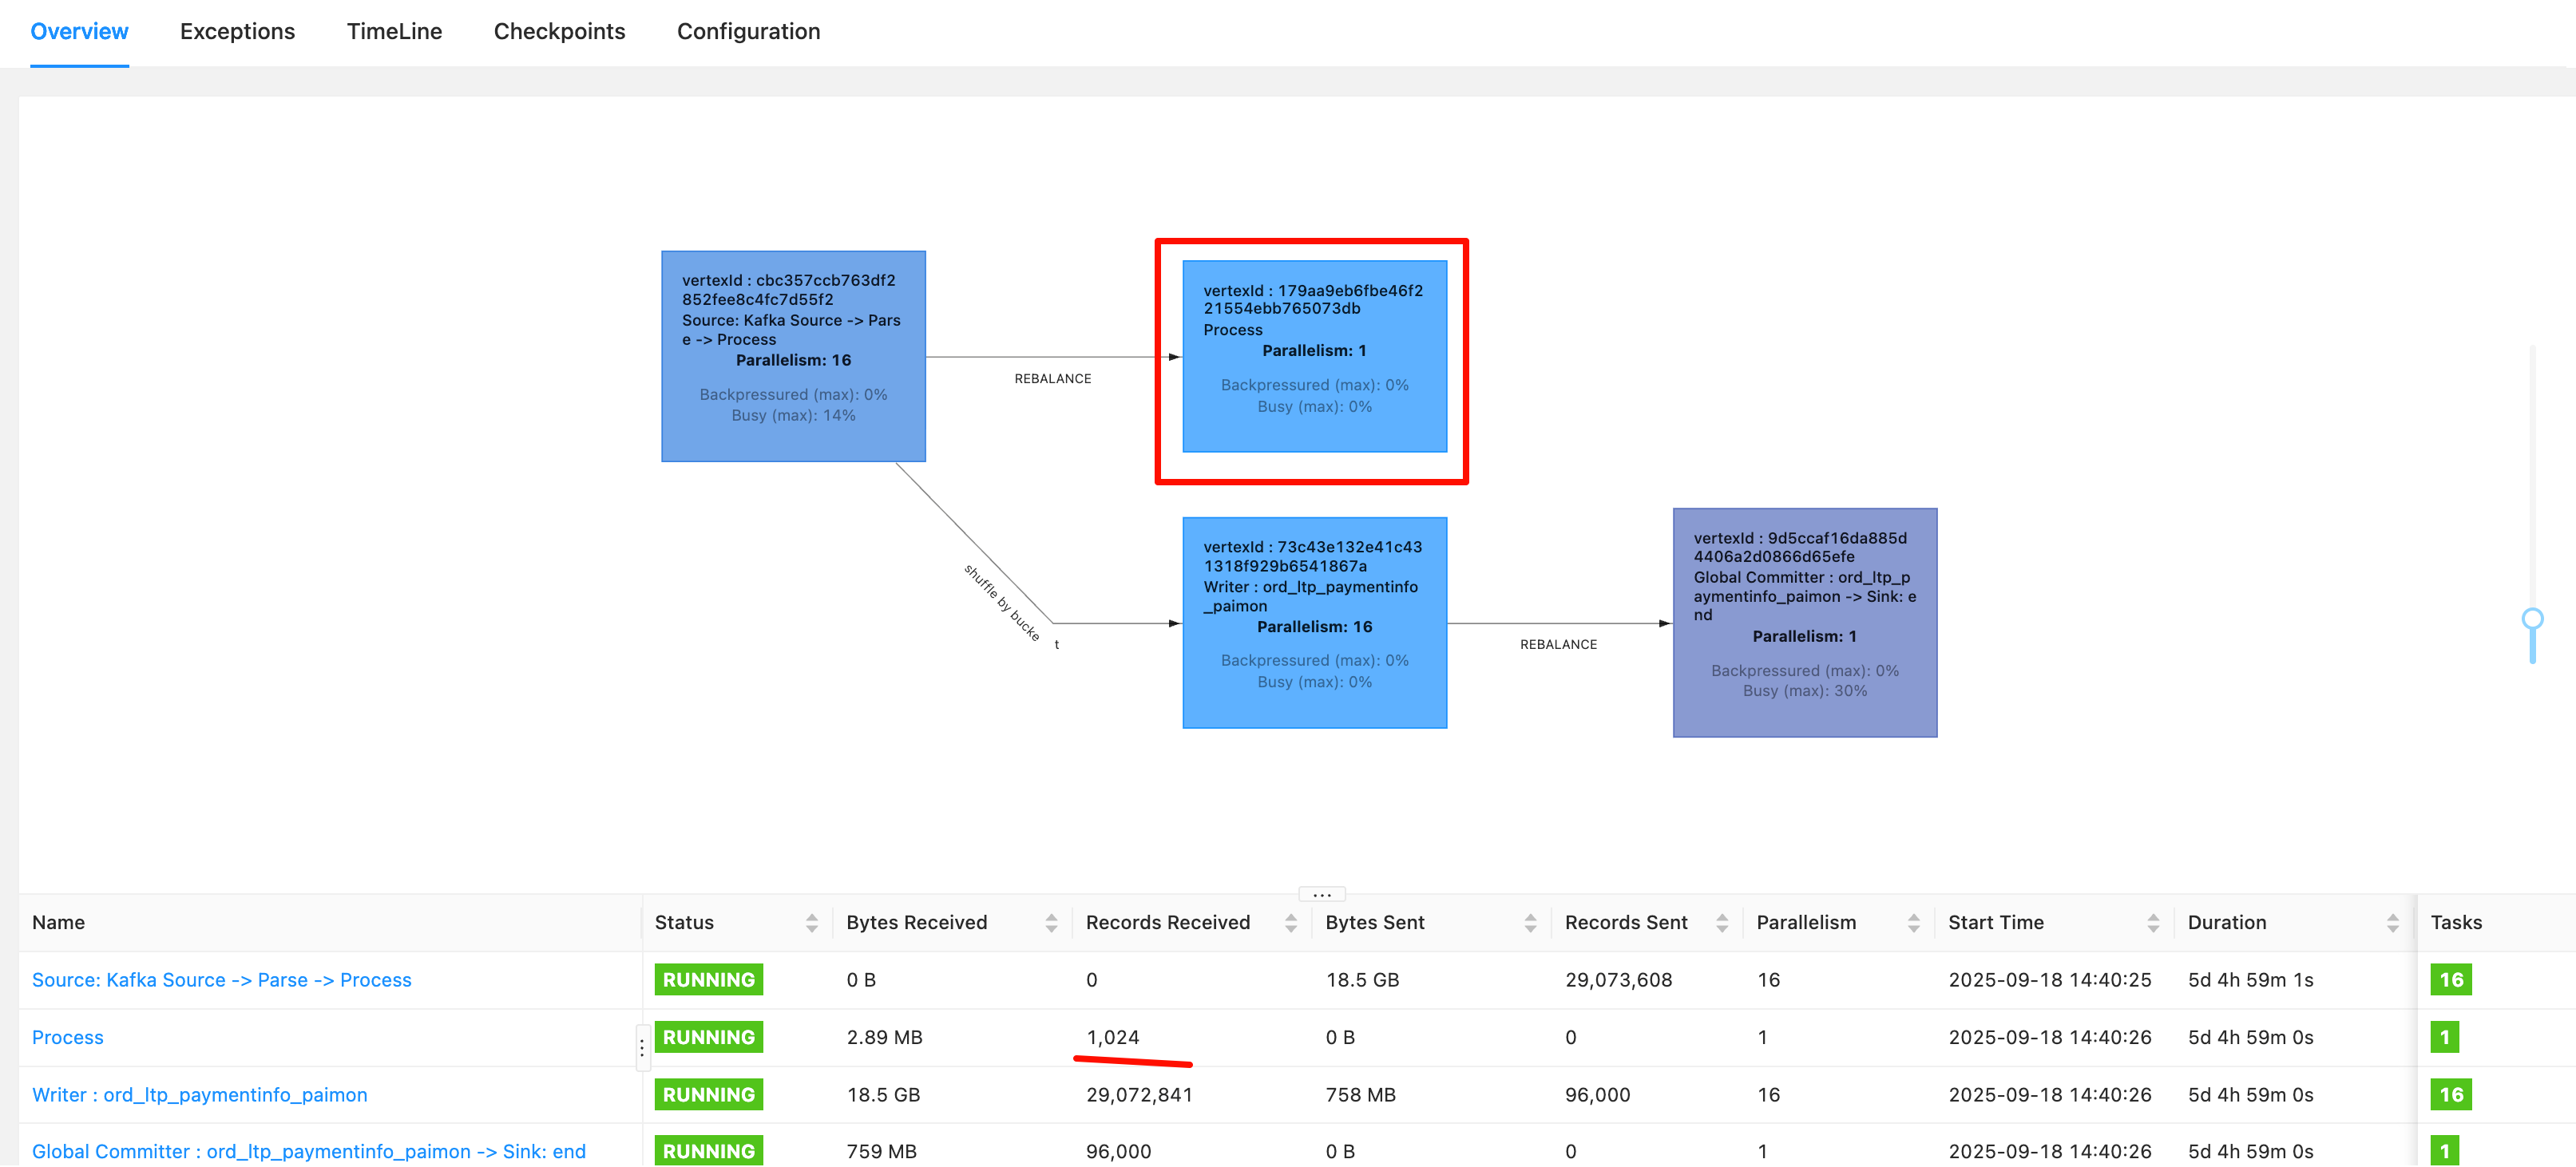The width and height of the screenshot is (2576, 1167).
Task: Sort by Bytes Sent column arrows
Action: click(1530, 923)
